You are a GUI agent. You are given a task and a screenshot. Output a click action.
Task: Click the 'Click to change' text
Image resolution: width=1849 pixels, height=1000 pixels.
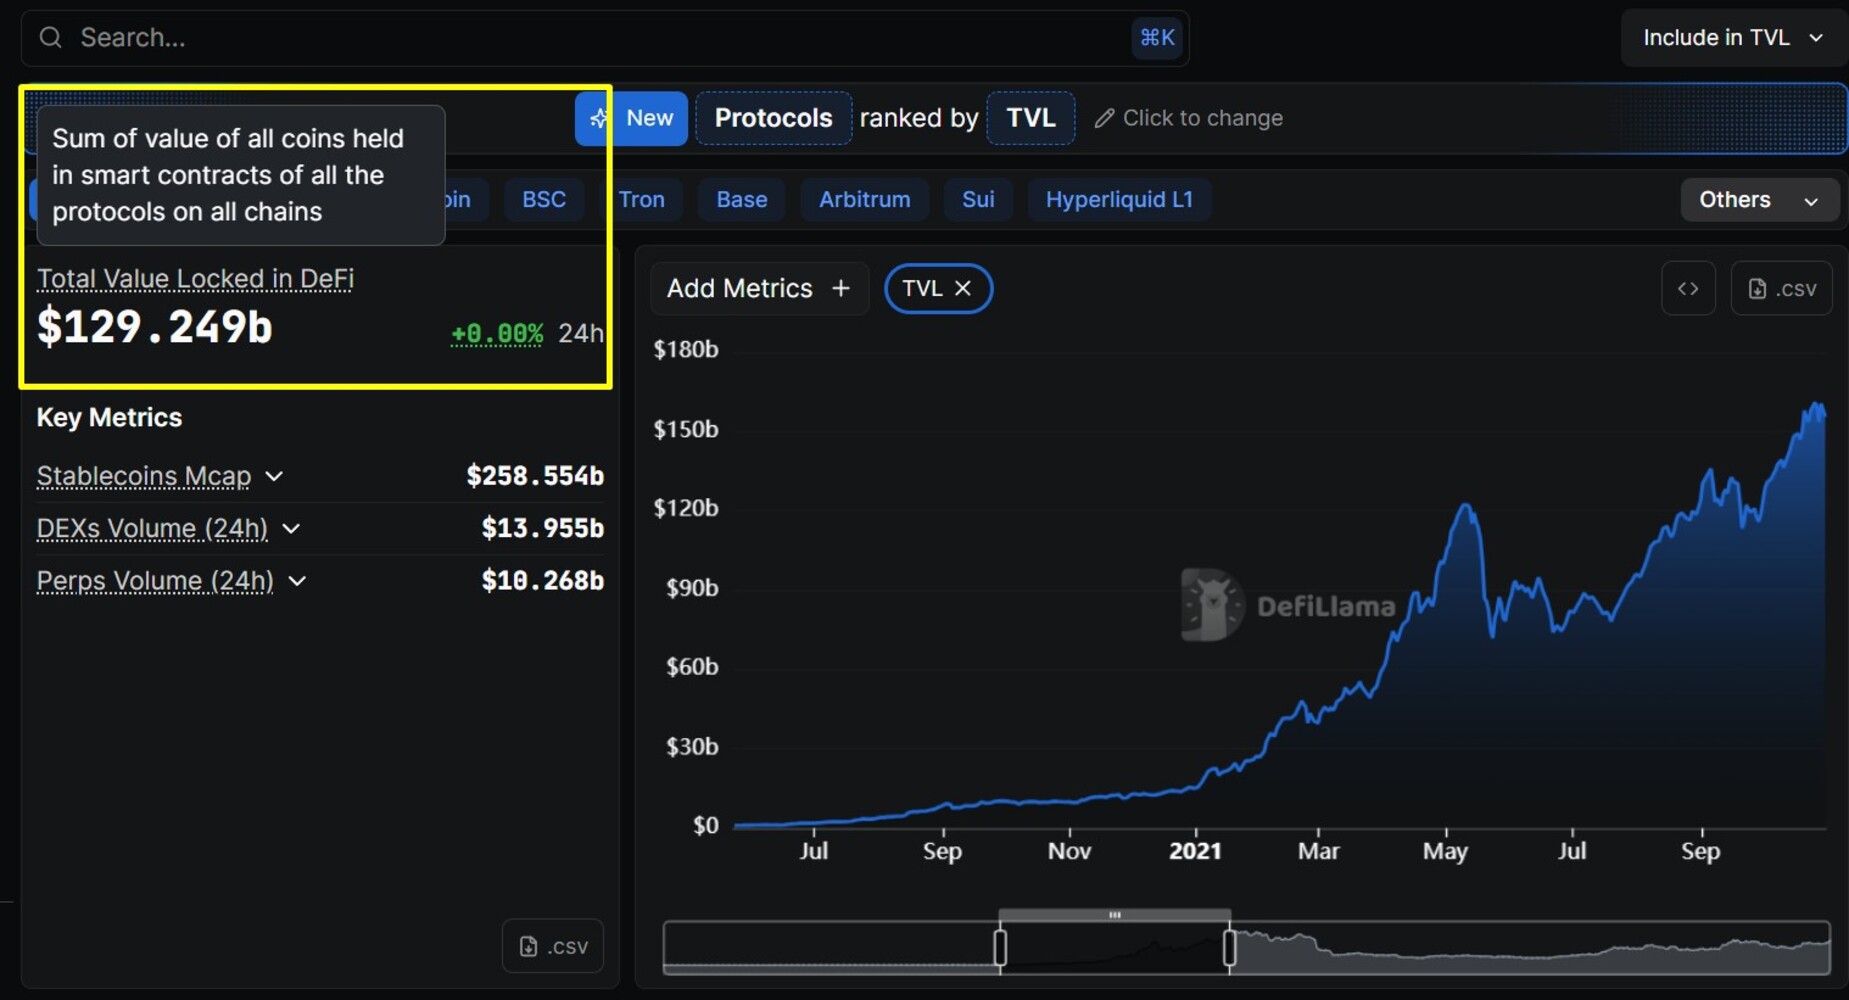(x=1202, y=118)
